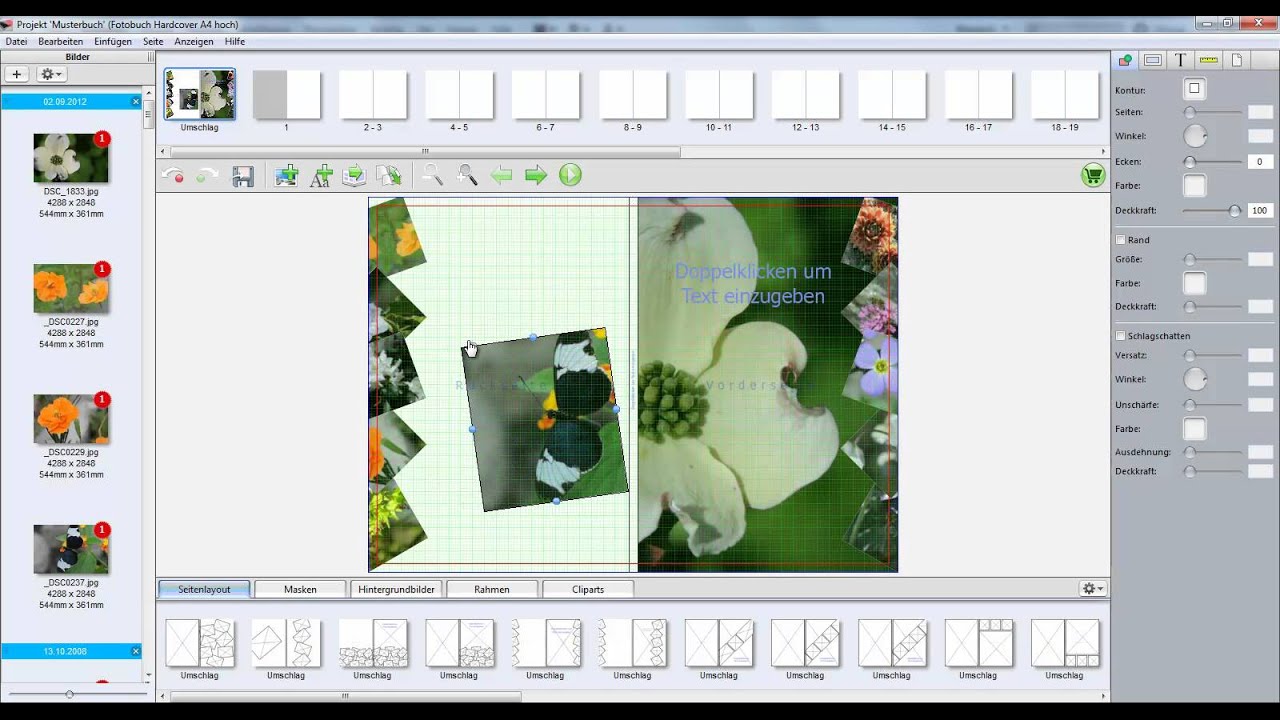The image size is (1280, 720).
Task: Click the Schlagschatten Farbe color swatch
Action: click(1194, 429)
